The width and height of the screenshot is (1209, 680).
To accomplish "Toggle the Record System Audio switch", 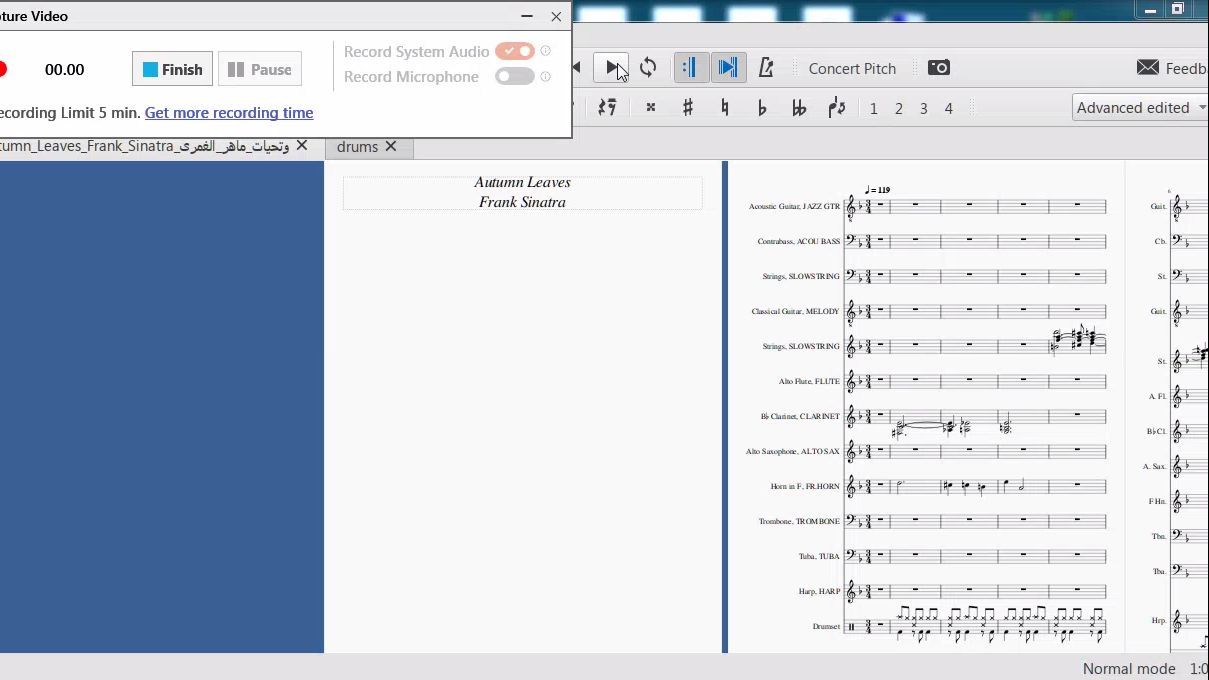I will (515, 51).
